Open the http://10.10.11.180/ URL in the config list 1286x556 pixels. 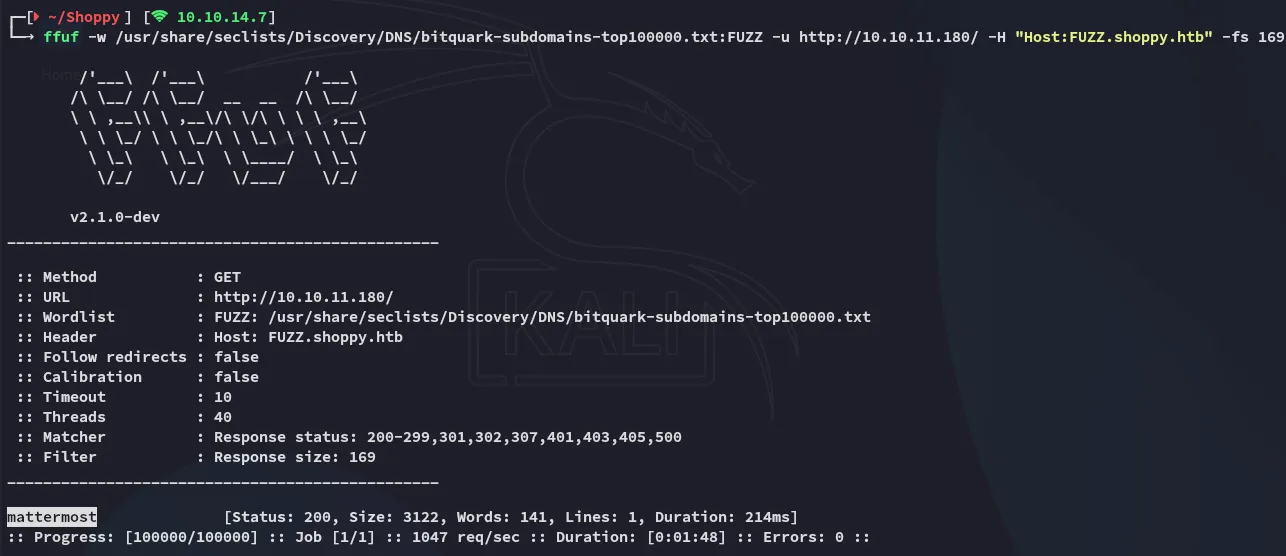(304, 297)
